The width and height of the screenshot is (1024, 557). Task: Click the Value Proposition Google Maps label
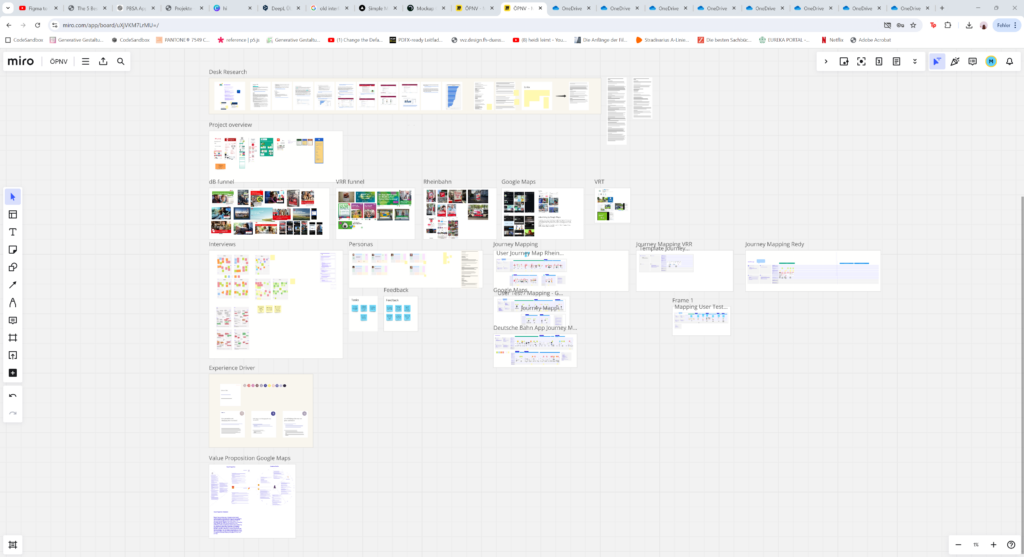[x=249, y=458]
